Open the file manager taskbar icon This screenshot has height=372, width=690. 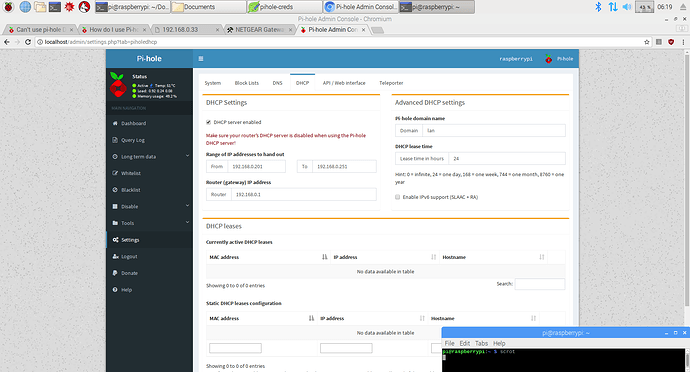40,7
